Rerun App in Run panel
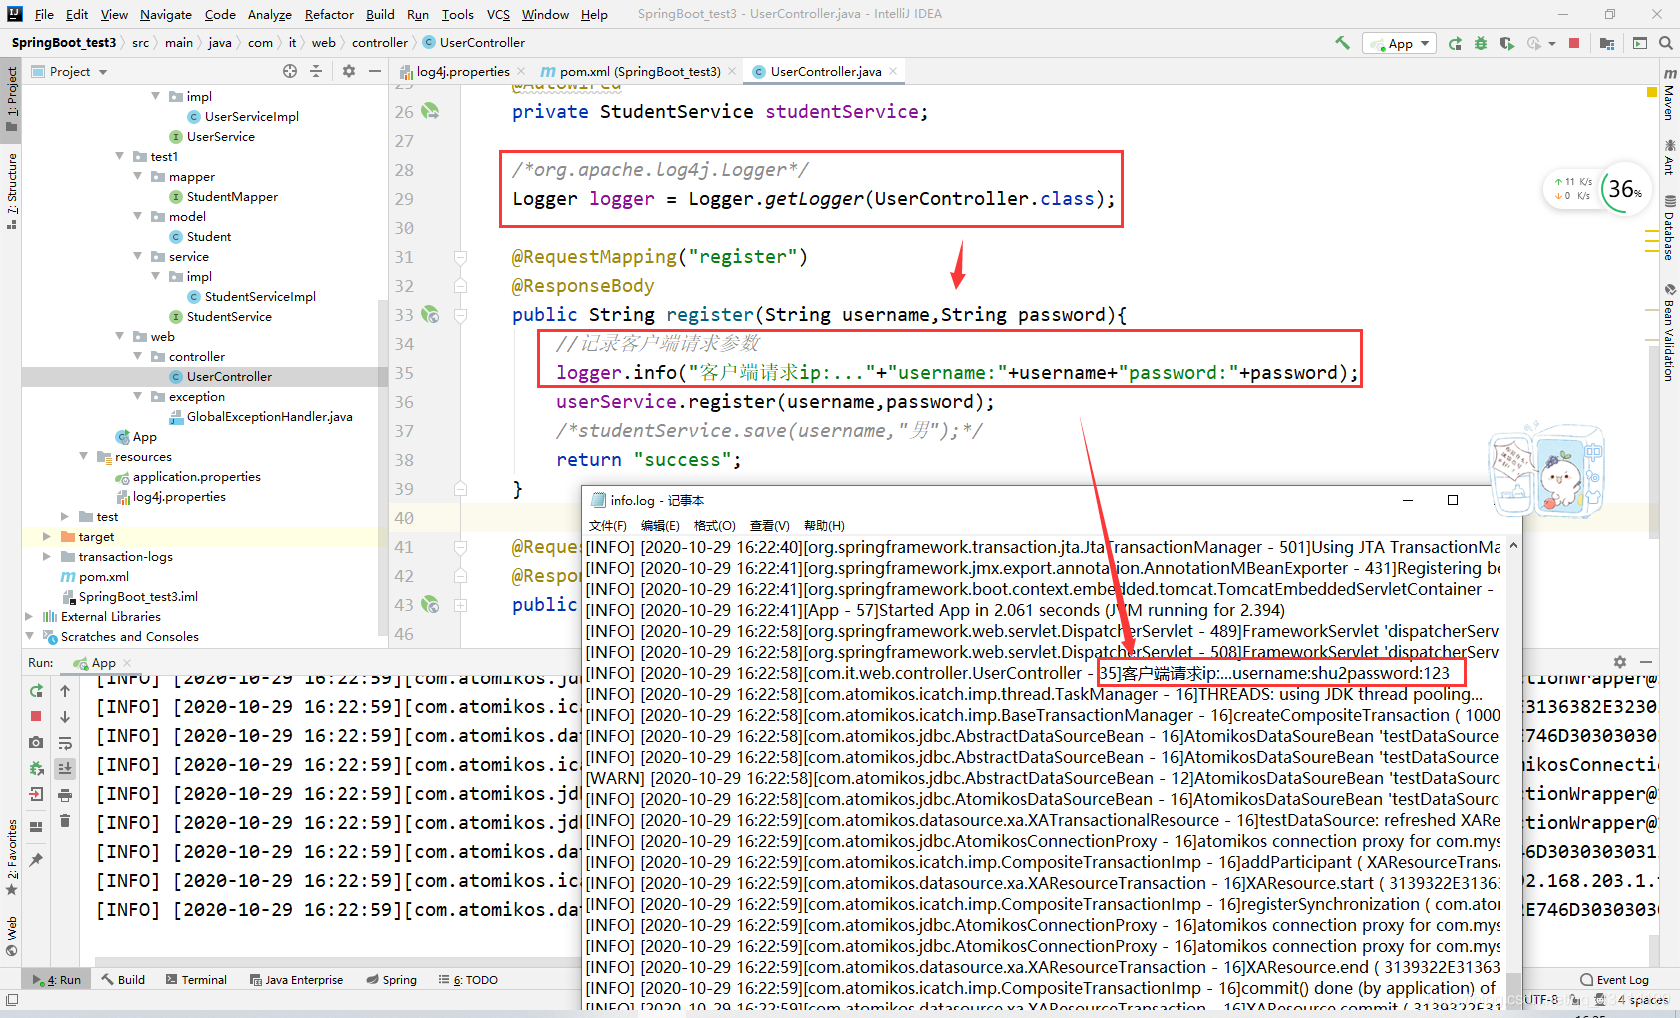 [36, 690]
